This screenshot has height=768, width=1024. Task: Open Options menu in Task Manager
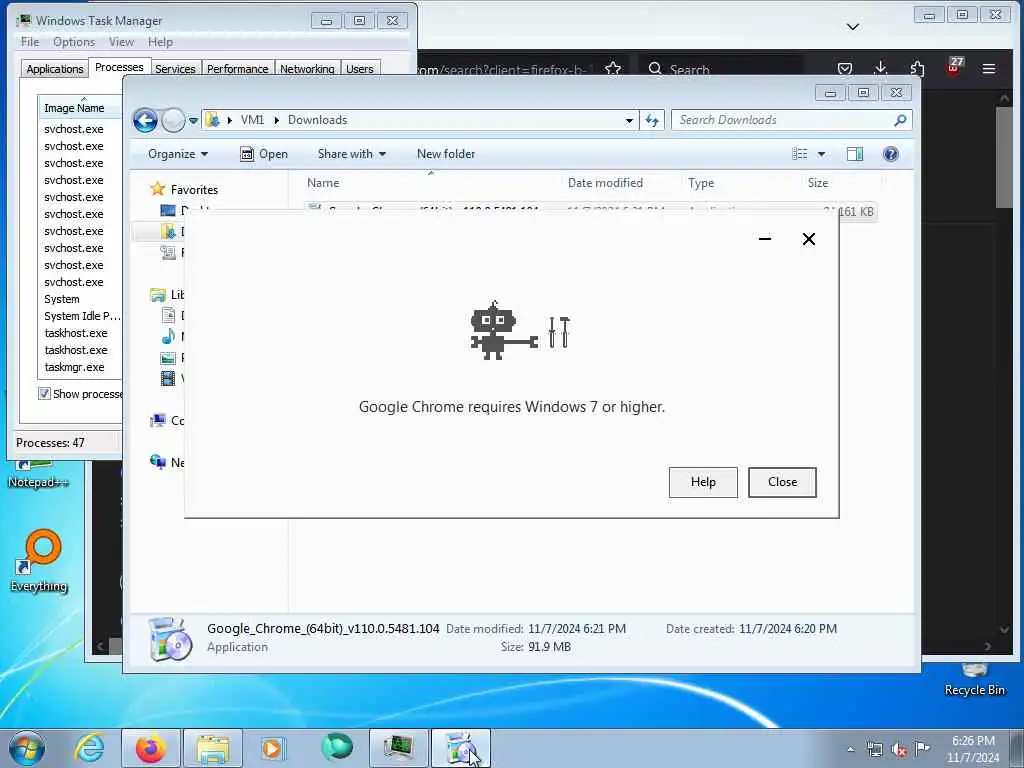tap(74, 42)
